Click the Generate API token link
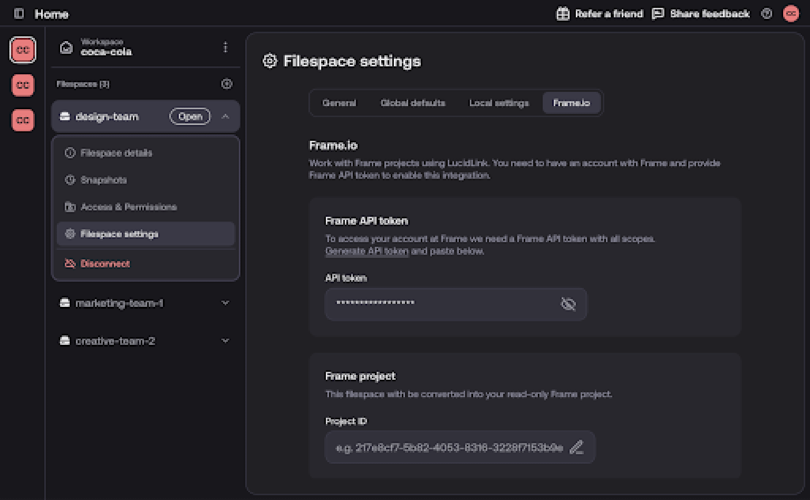Screen dimensions: 810x500 [367, 251]
